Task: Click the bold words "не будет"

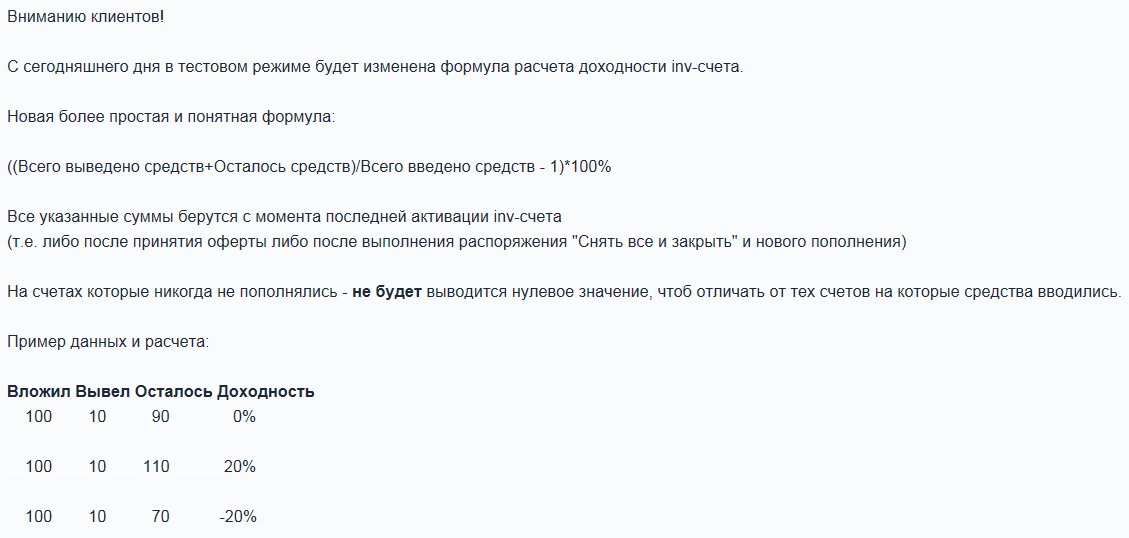Action: [387, 291]
